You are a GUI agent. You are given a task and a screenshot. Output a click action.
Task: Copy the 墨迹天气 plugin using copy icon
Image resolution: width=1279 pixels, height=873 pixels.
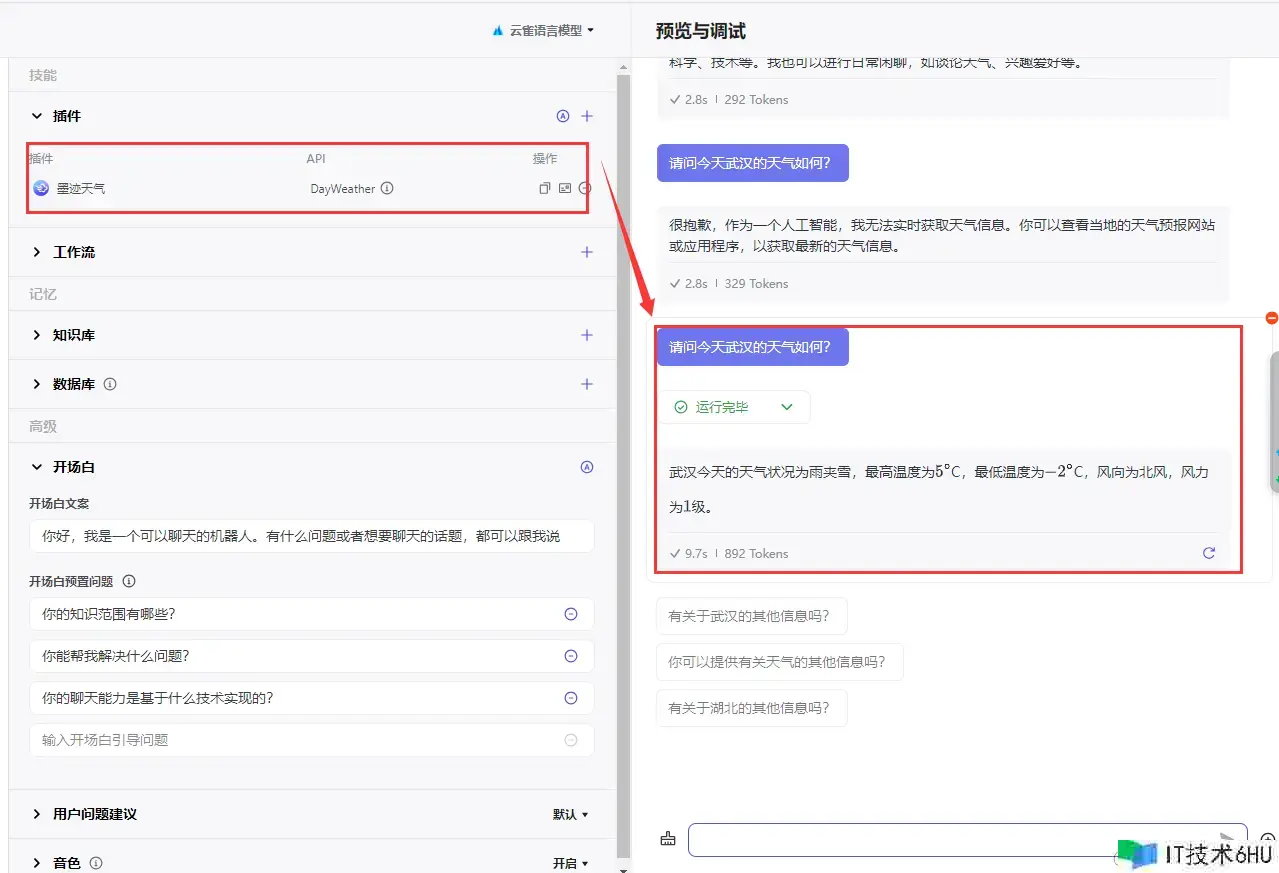click(545, 188)
